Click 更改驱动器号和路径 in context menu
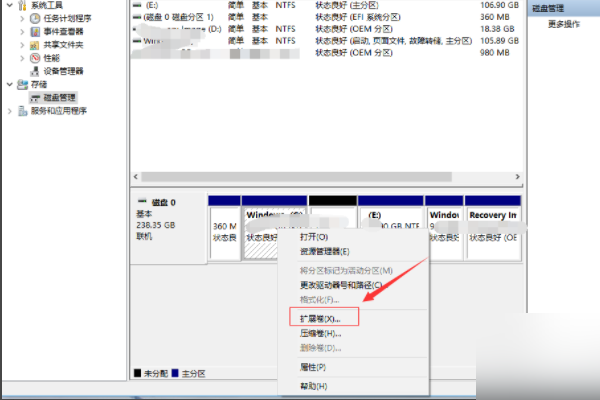 pyautogui.click(x=340, y=285)
